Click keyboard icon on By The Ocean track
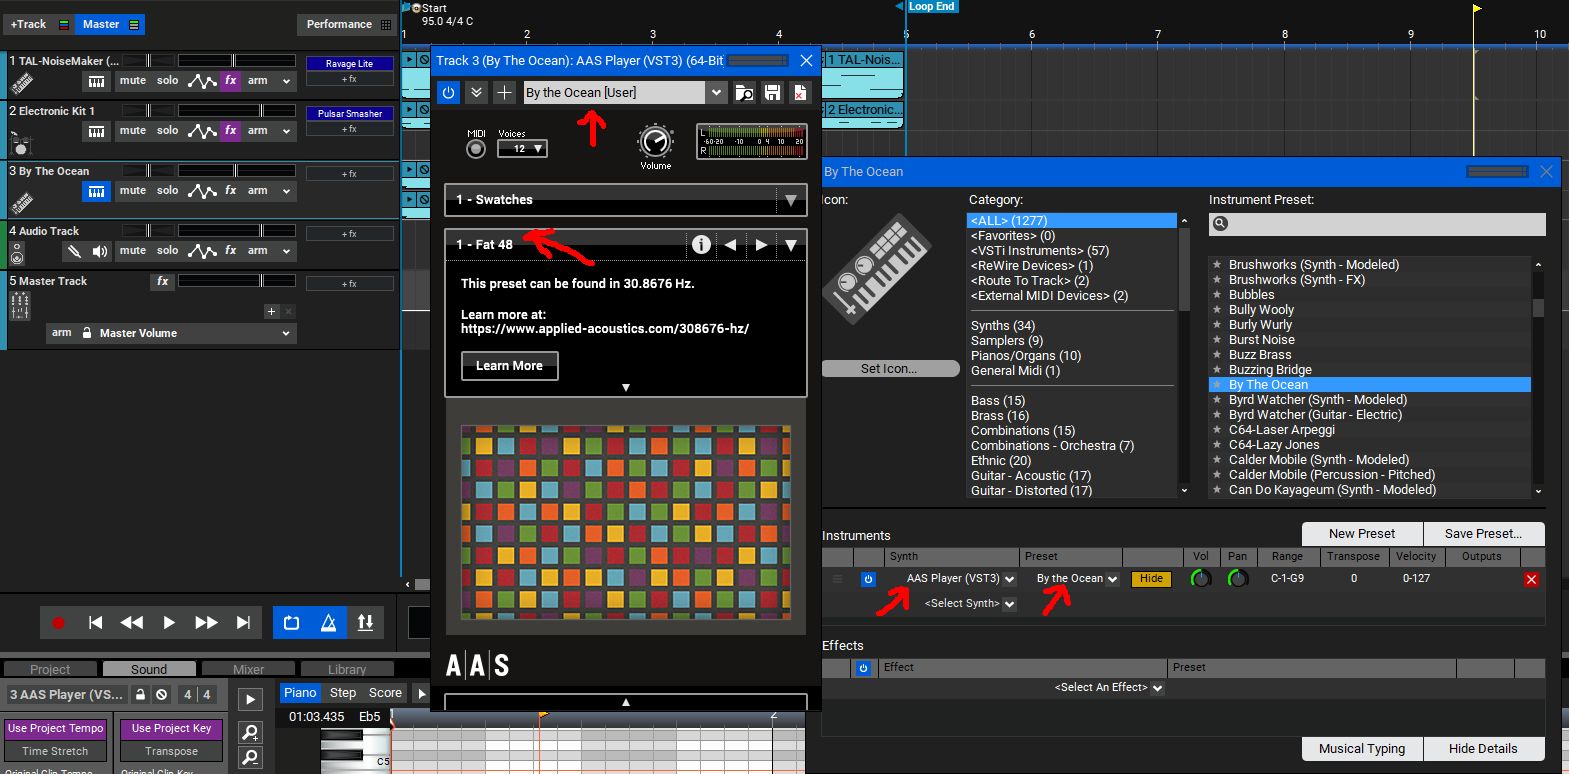Image resolution: width=1569 pixels, height=774 pixels. (x=96, y=191)
